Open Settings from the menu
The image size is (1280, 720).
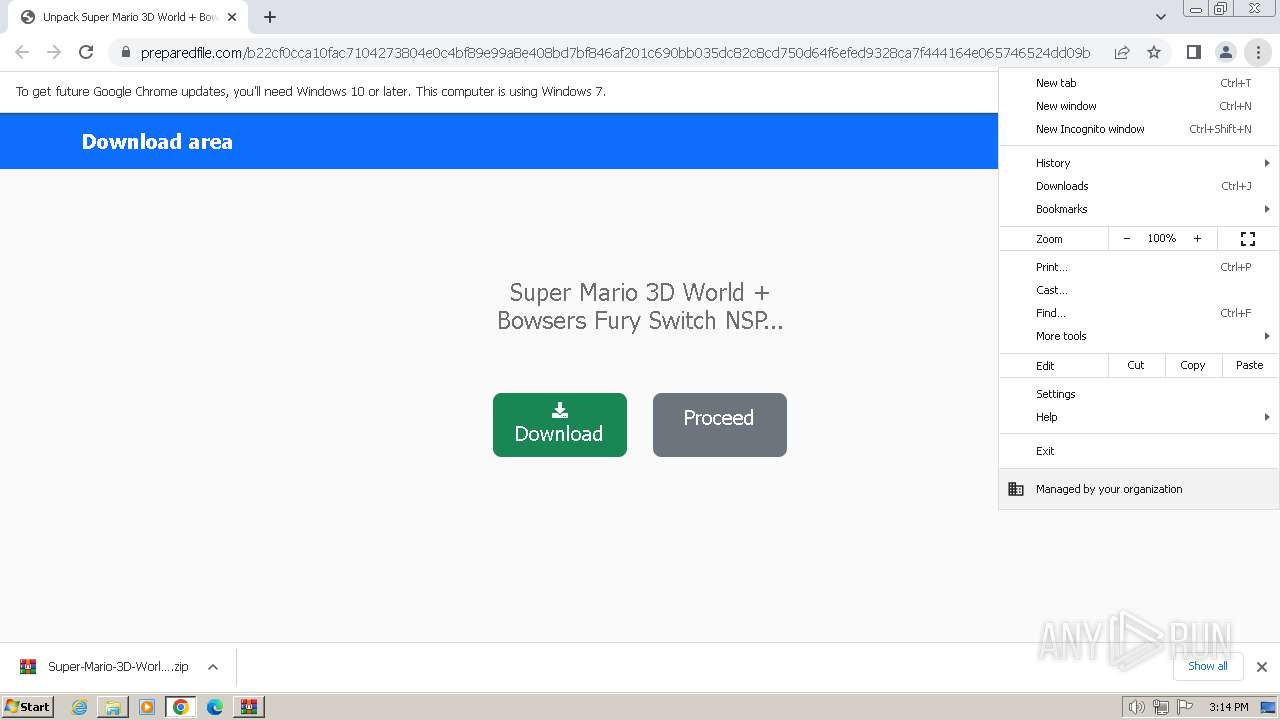pos(1139,394)
